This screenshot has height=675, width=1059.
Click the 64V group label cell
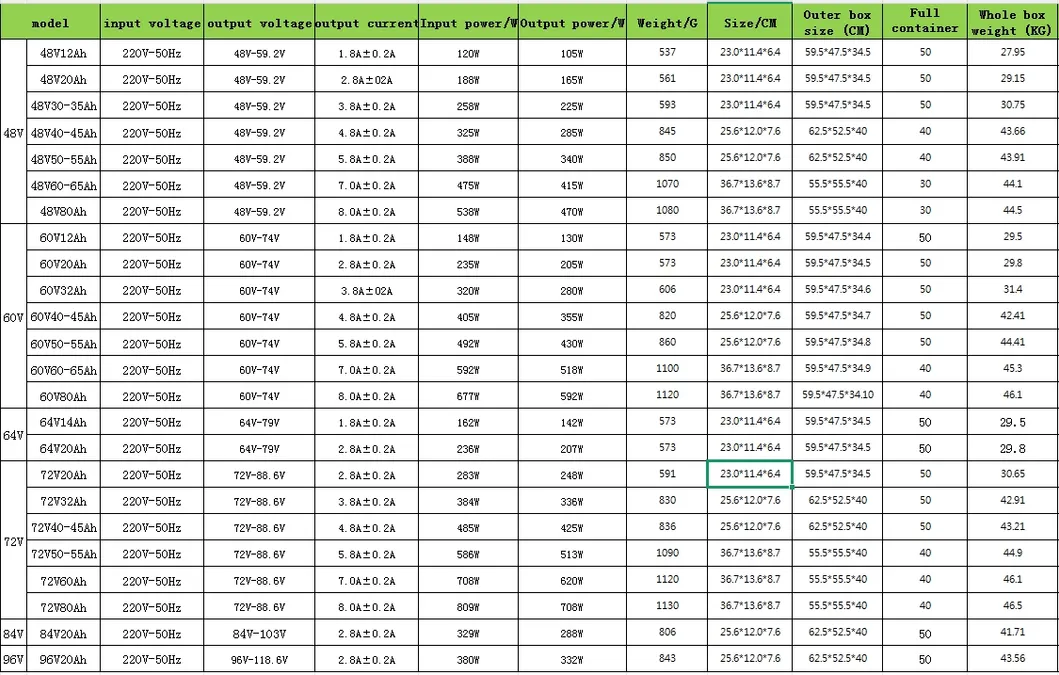pyautogui.click(x=13, y=435)
